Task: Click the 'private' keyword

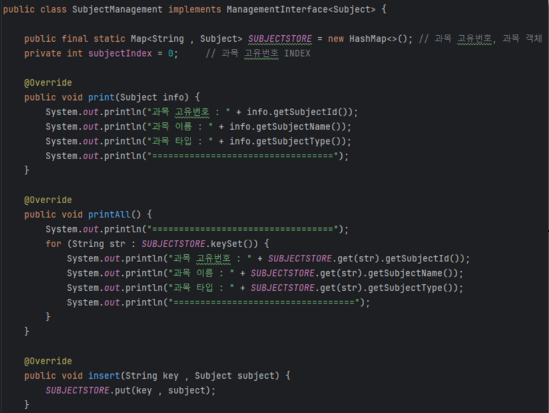Action: 43,54
